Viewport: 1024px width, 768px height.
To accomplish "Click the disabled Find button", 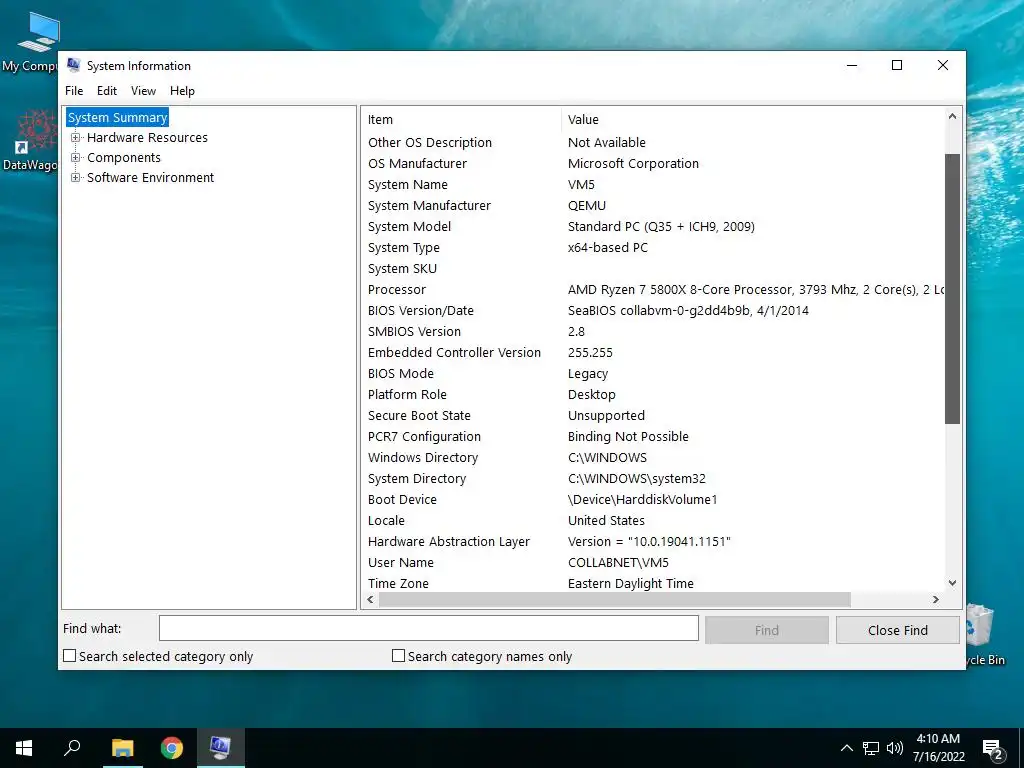I will coord(767,630).
